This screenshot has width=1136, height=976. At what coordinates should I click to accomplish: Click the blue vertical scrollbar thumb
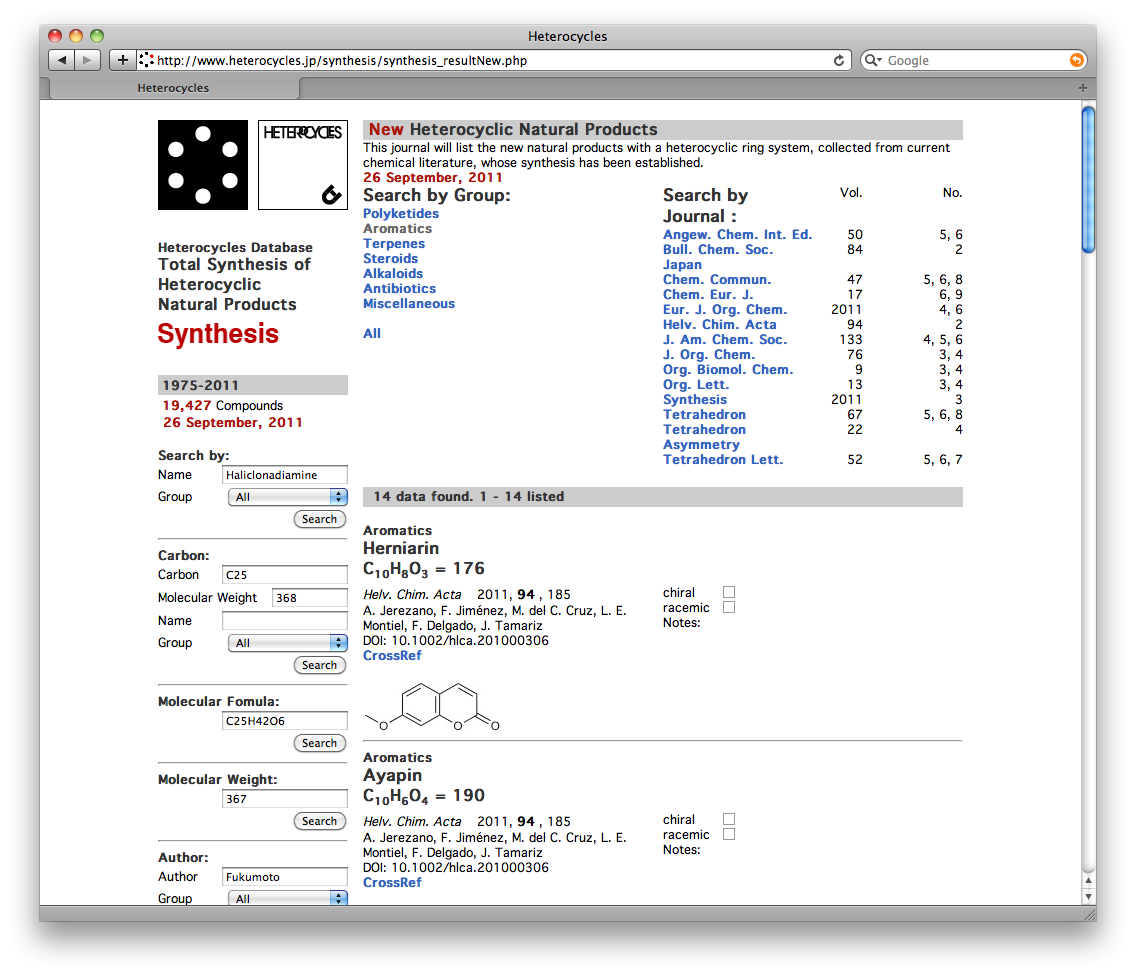coord(1088,179)
